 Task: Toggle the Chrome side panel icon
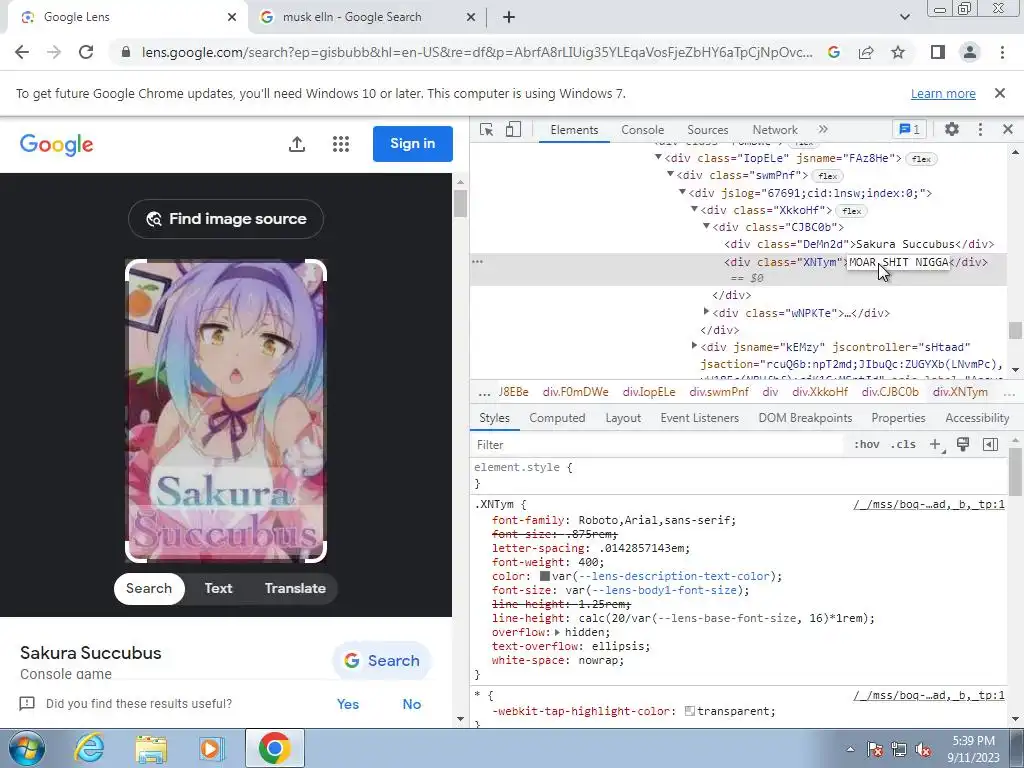pyautogui.click(x=938, y=52)
